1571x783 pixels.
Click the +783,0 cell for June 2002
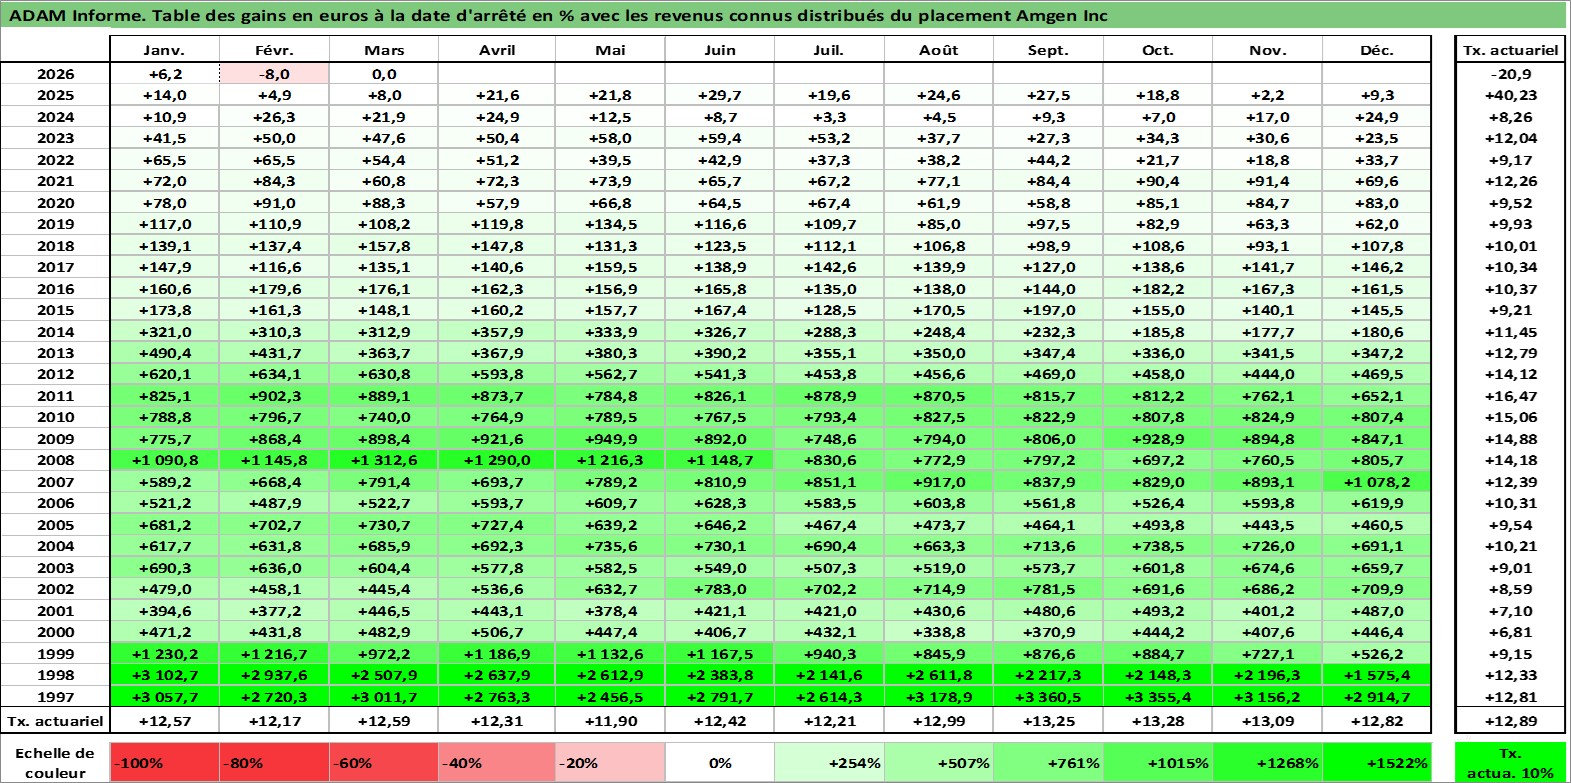[x=720, y=589]
